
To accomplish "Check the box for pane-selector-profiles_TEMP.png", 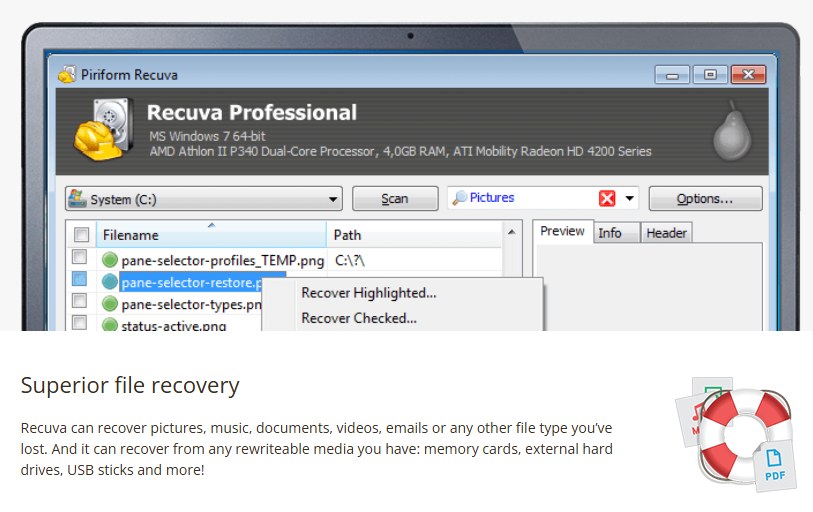I will (x=79, y=256).
